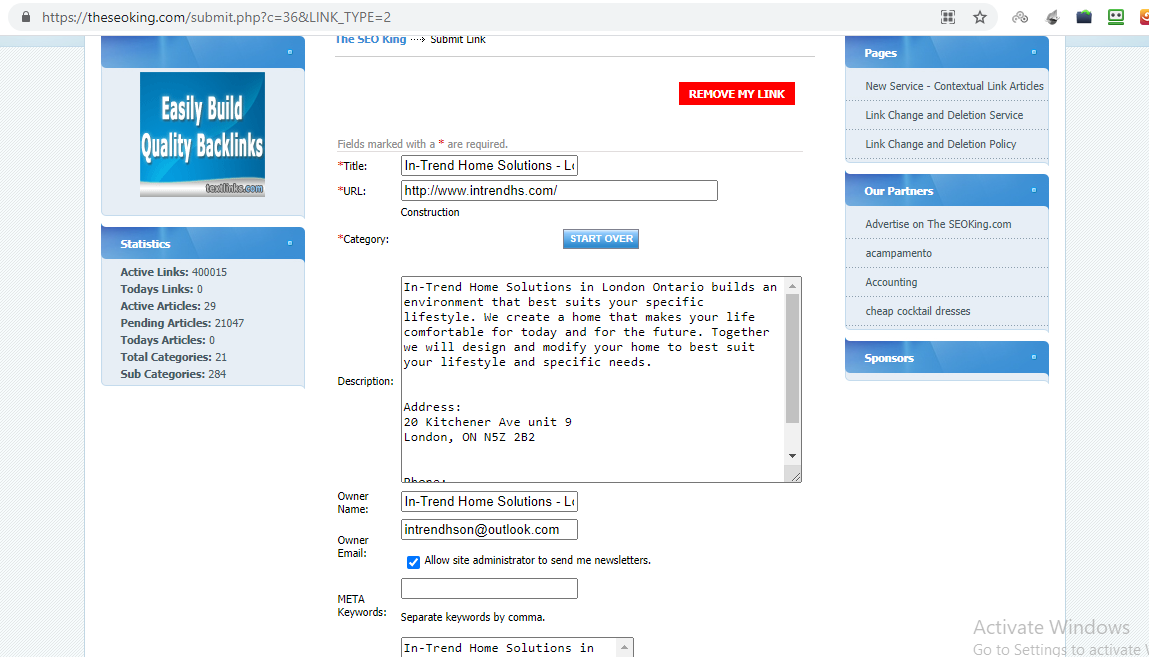
Task: Open the QR code grid icon in address bar
Action: point(948,17)
